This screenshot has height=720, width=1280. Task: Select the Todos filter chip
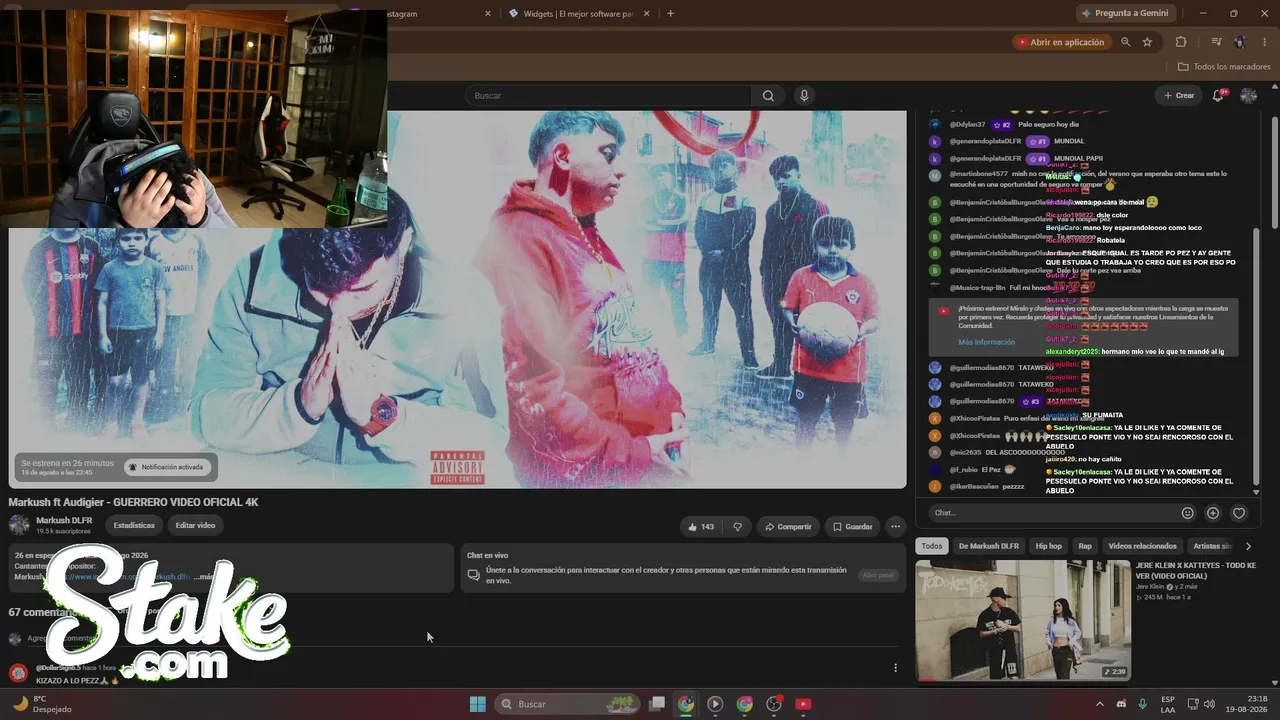[932, 546]
